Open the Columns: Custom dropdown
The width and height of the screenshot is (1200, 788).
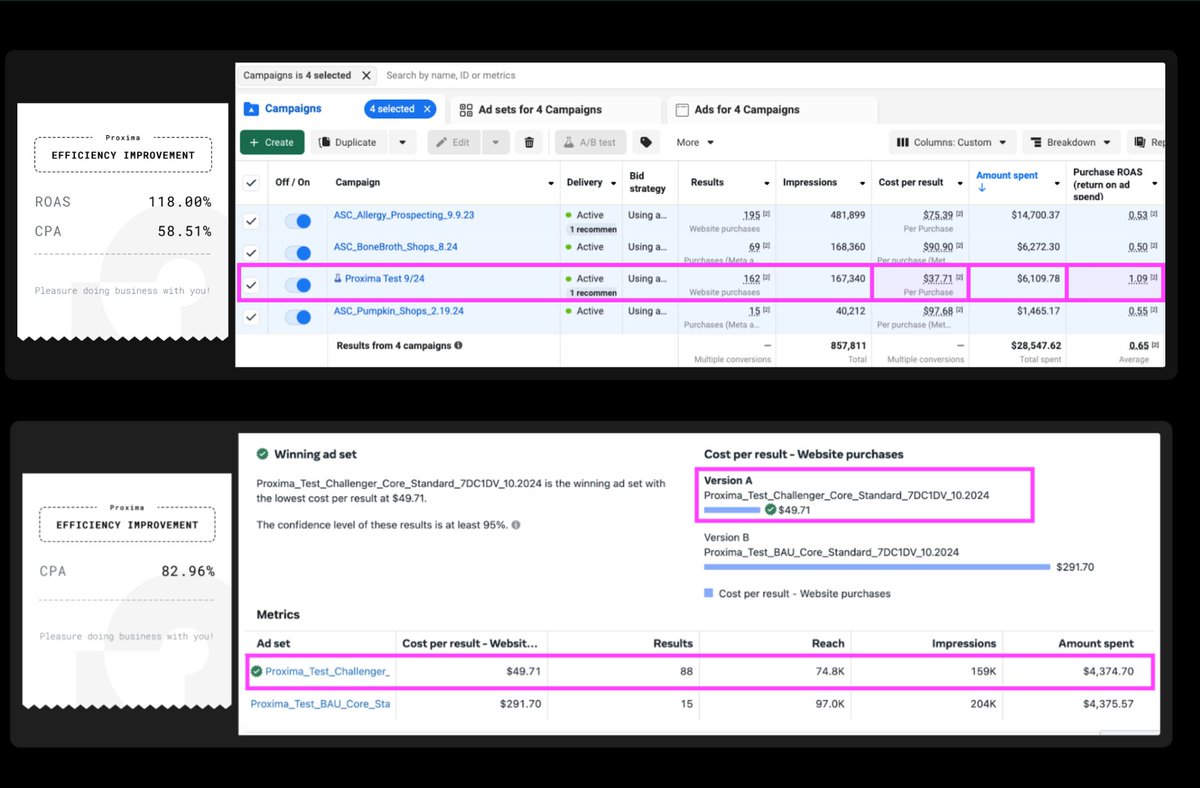[x=951, y=142]
